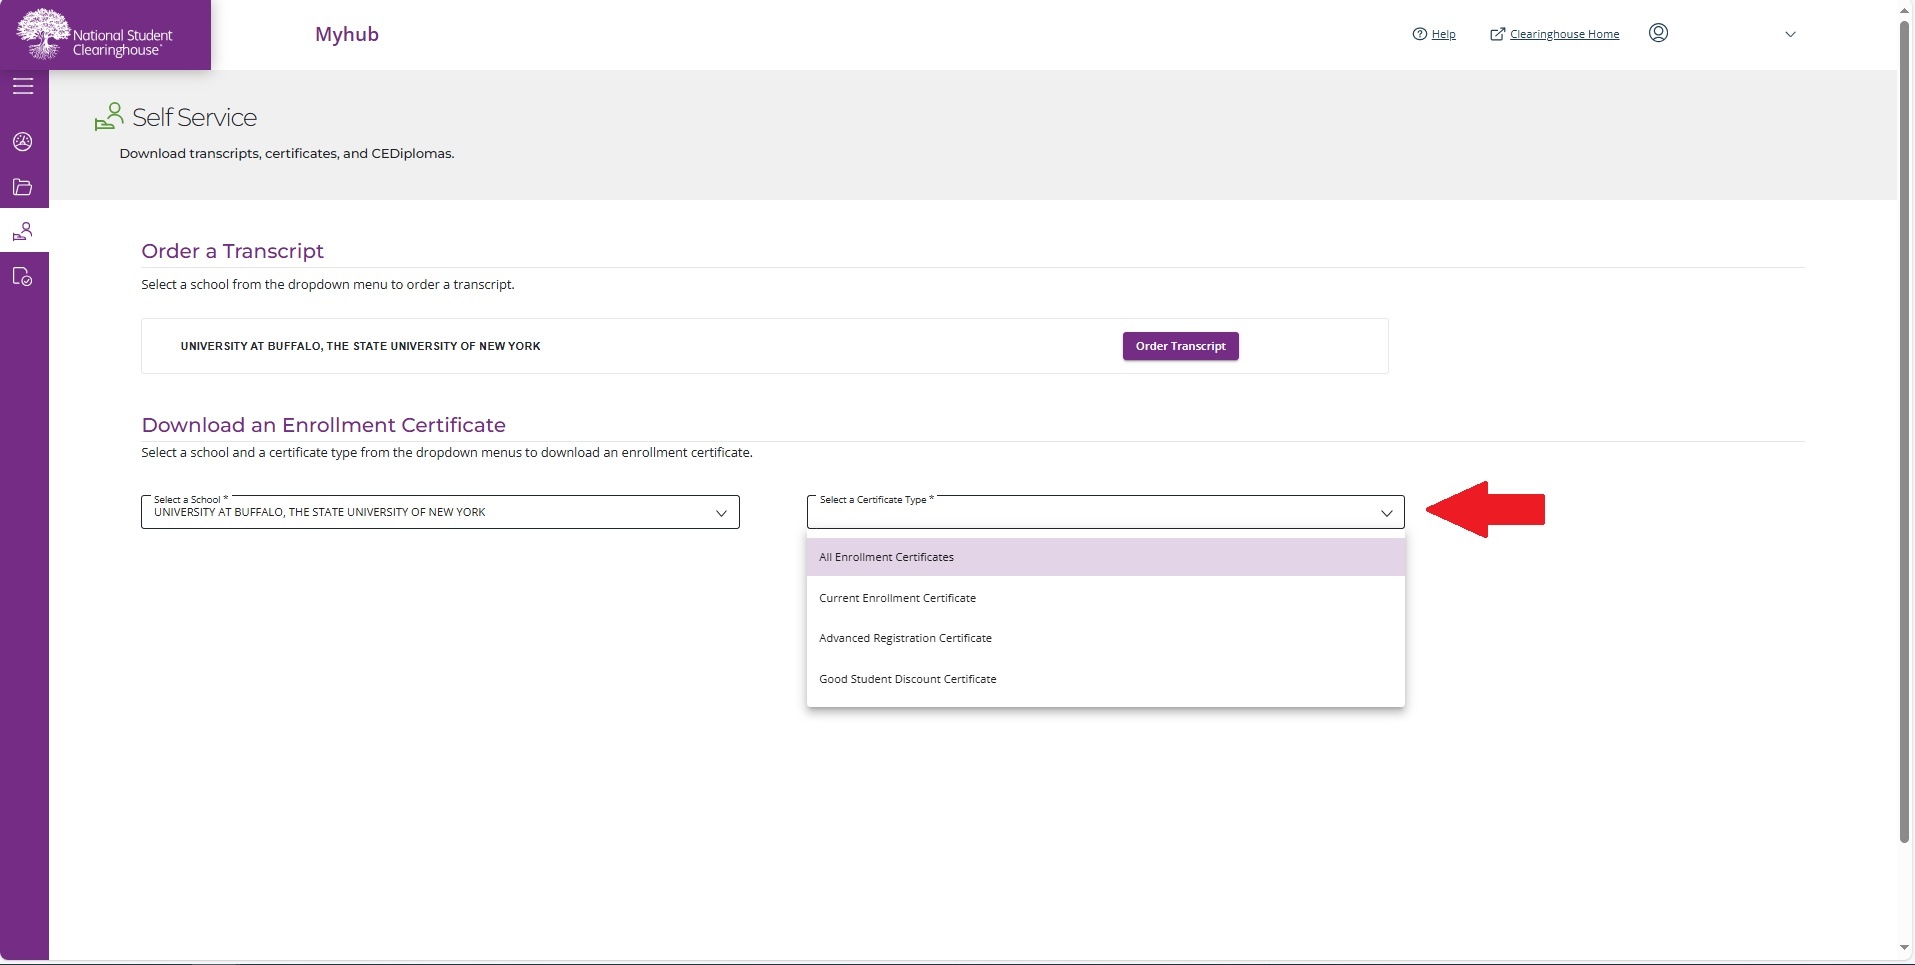Click the dashboard gauge sidebar icon

point(23,142)
